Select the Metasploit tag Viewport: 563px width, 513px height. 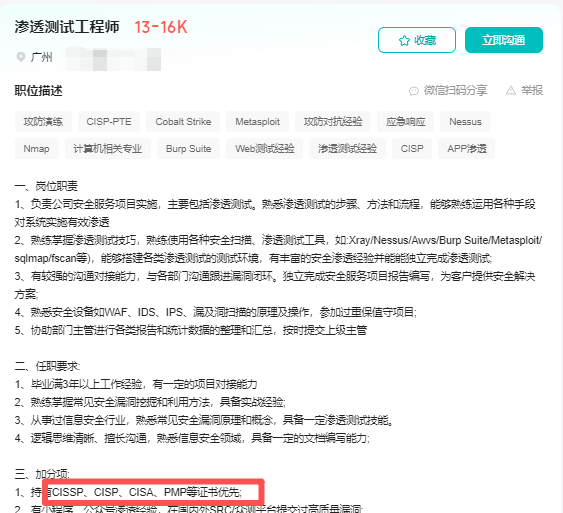pyautogui.click(x=257, y=122)
